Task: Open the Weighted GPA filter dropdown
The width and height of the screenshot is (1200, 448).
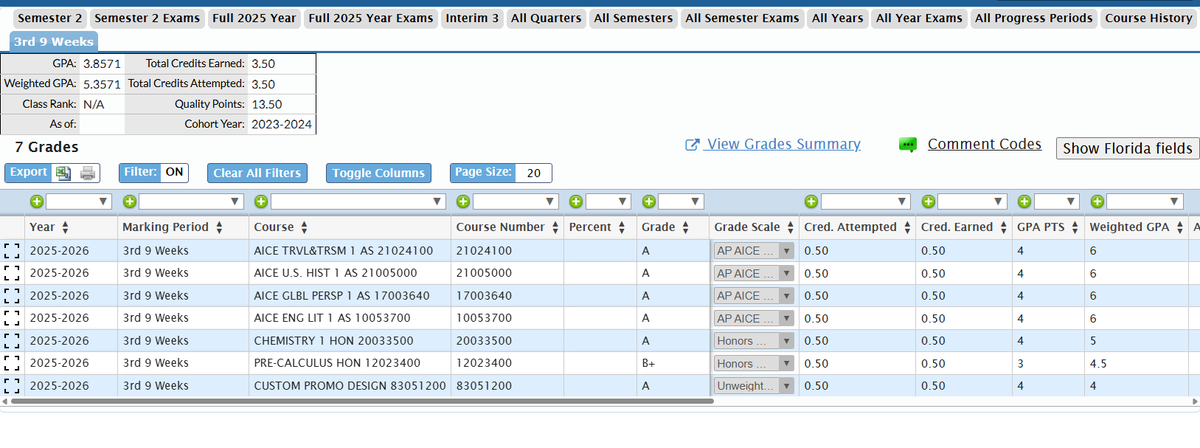Action: 1145,201
